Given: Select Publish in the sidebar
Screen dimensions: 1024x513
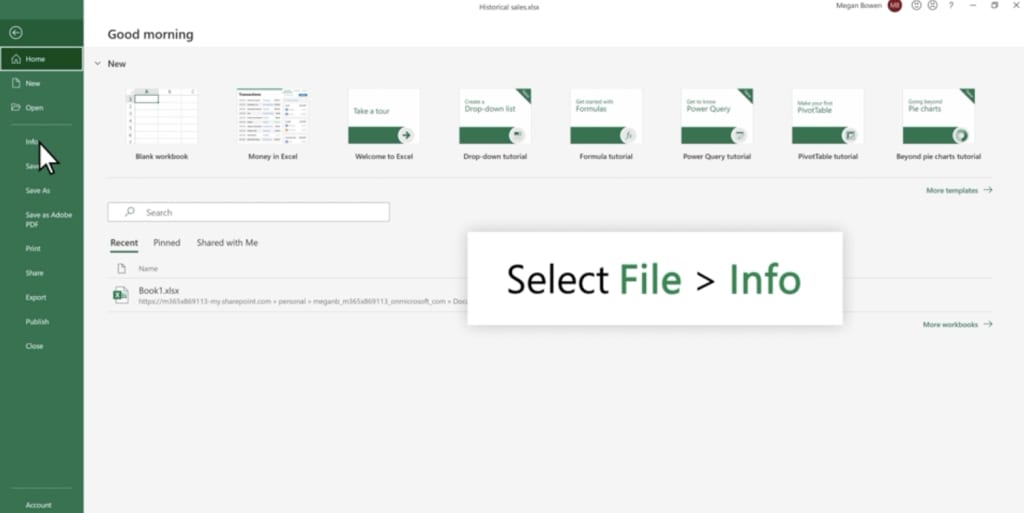Looking at the screenshot, I should (x=37, y=322).
